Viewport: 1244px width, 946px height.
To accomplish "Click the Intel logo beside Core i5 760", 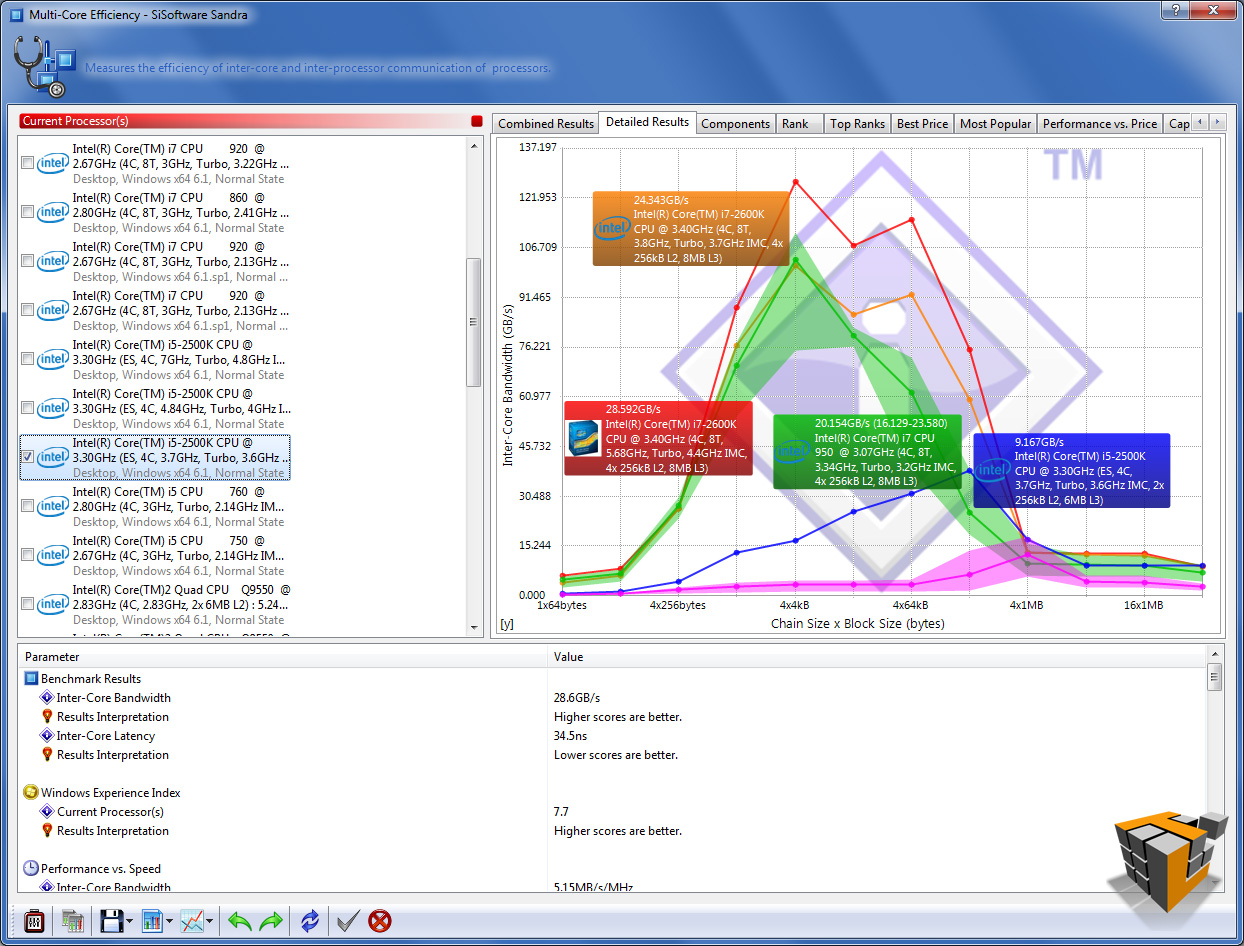I will (x=53, y=506).
